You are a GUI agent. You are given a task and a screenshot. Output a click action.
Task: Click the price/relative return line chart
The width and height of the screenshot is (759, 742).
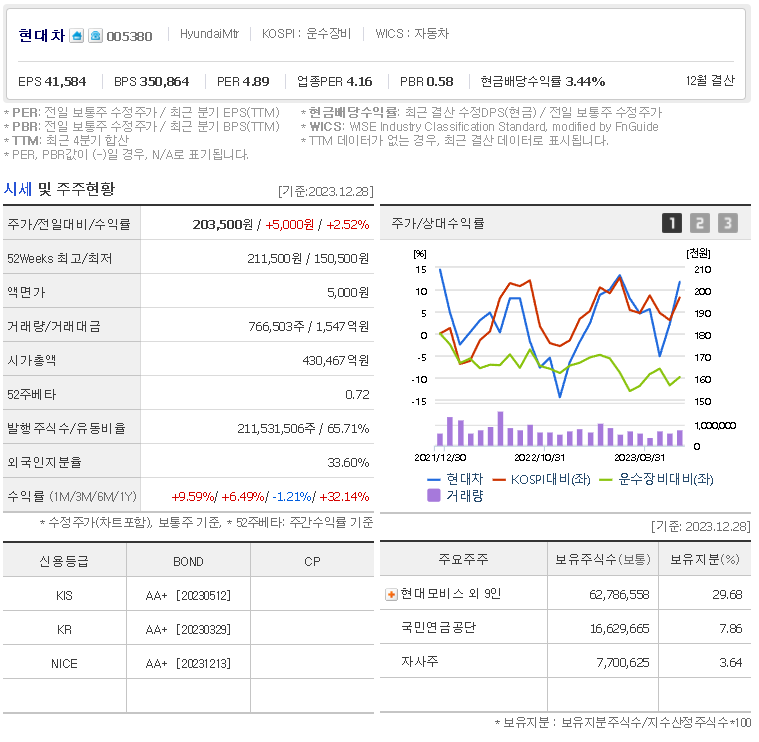click(560, 335)
